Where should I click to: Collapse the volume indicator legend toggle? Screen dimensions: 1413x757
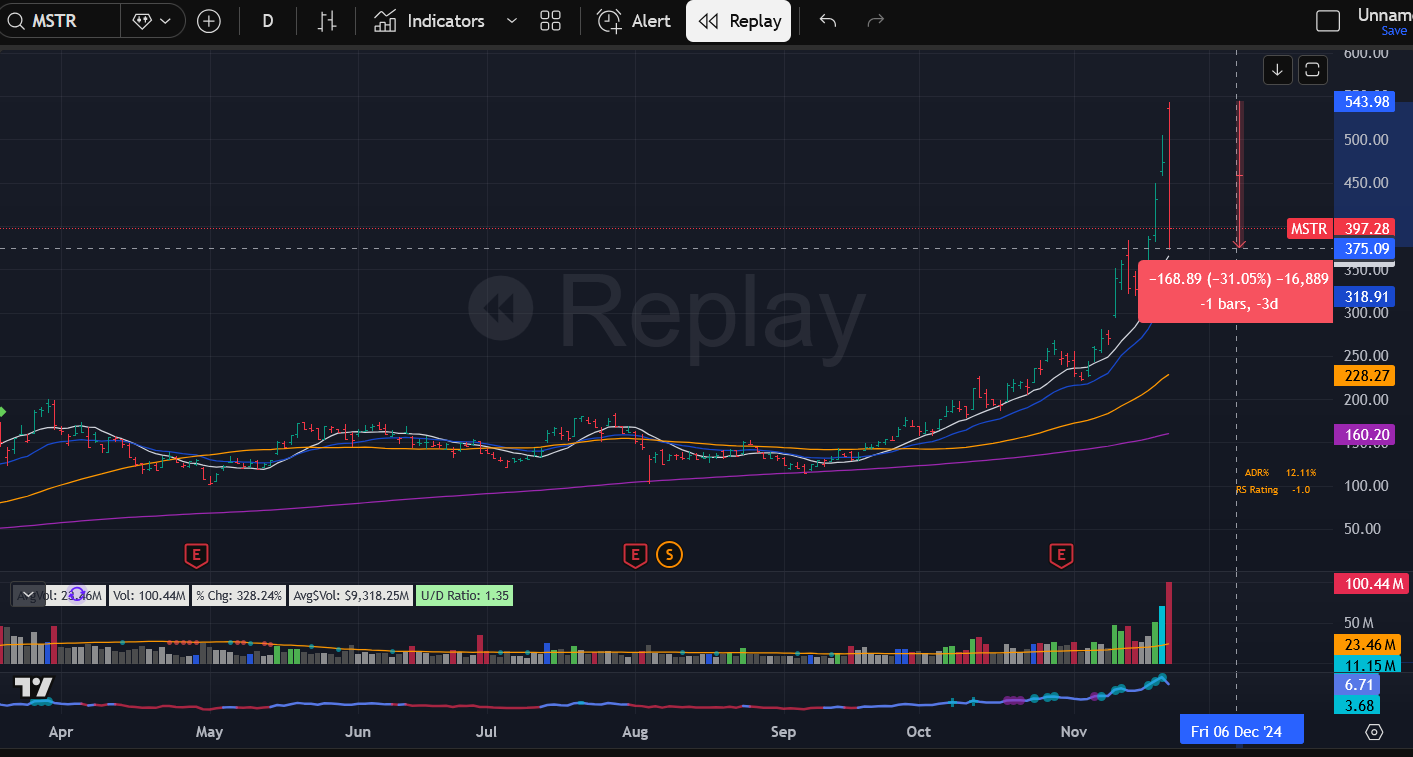click(28, 595)
